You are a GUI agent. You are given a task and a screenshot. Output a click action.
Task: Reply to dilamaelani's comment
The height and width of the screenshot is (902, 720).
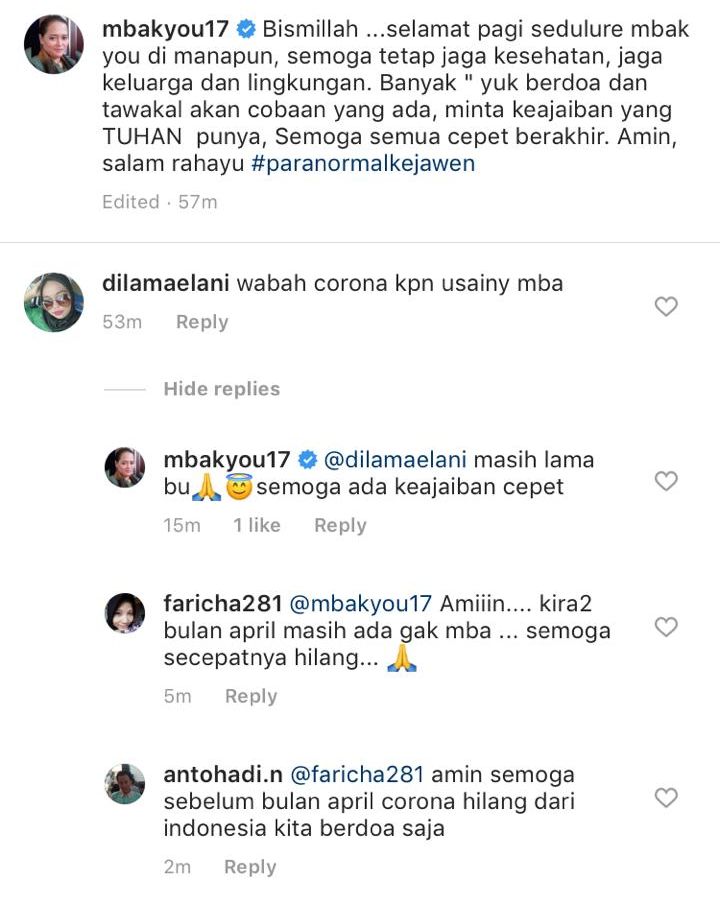tap(202, 322)
